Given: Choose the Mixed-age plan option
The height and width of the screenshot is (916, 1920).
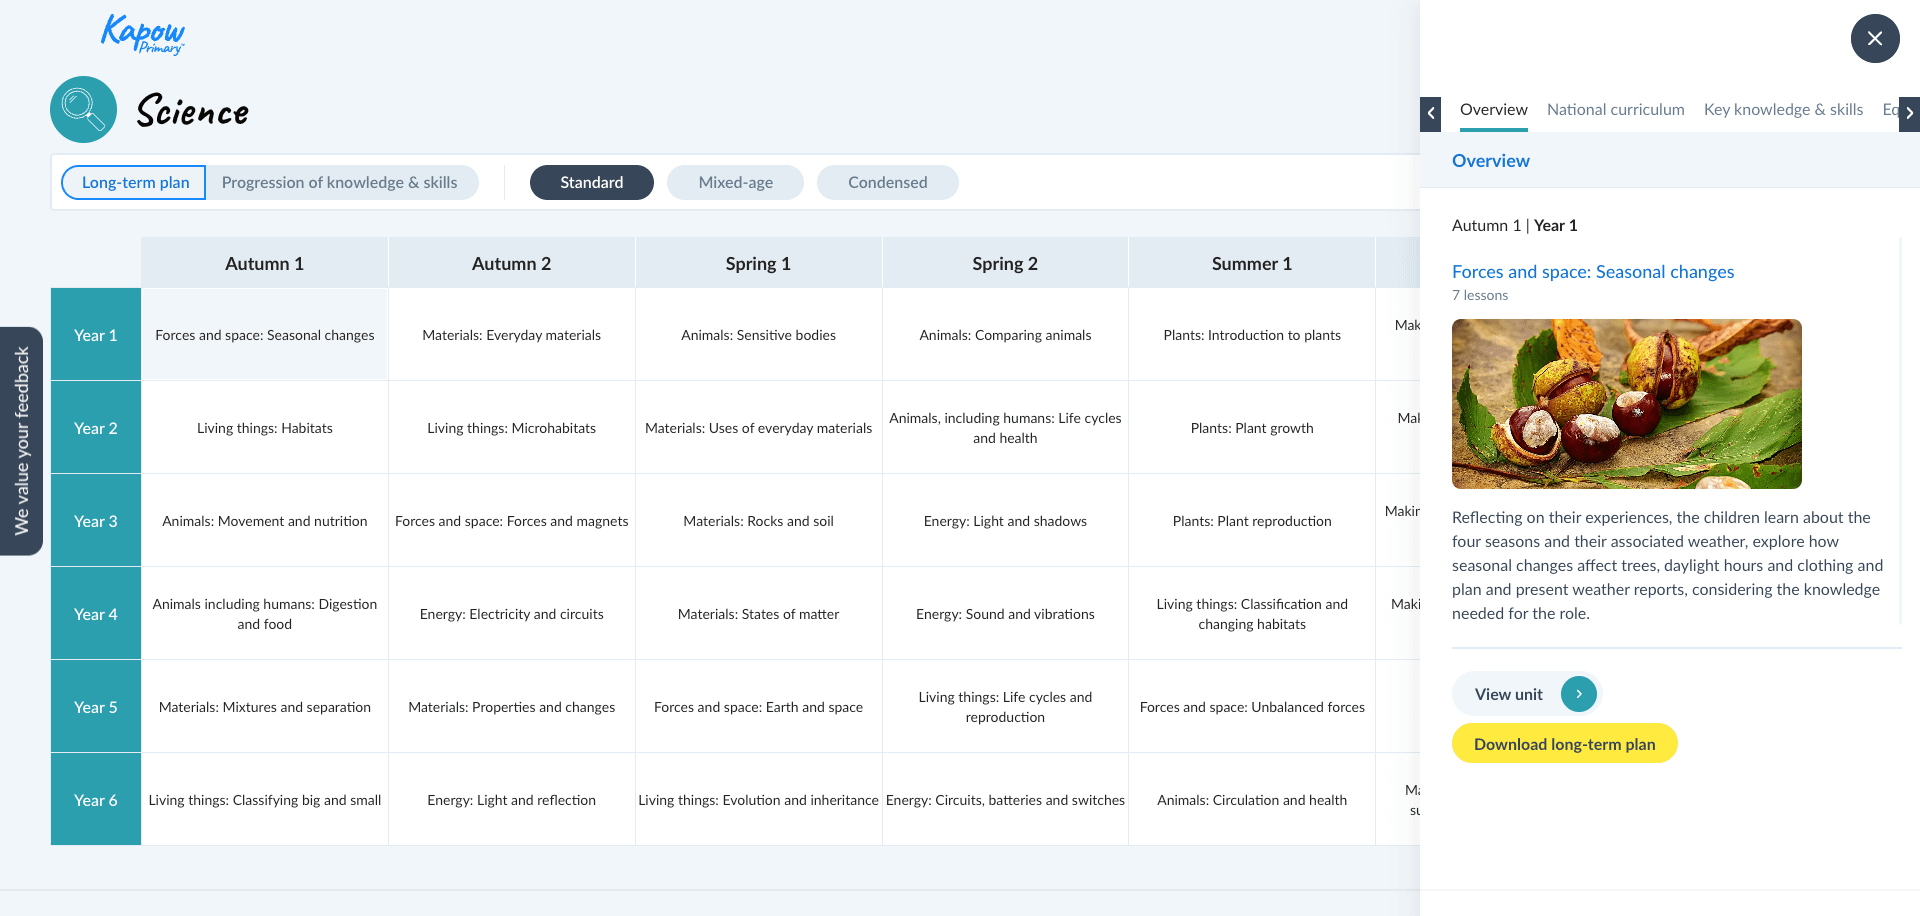Looking at the screenshot, I should pos(735,183).
